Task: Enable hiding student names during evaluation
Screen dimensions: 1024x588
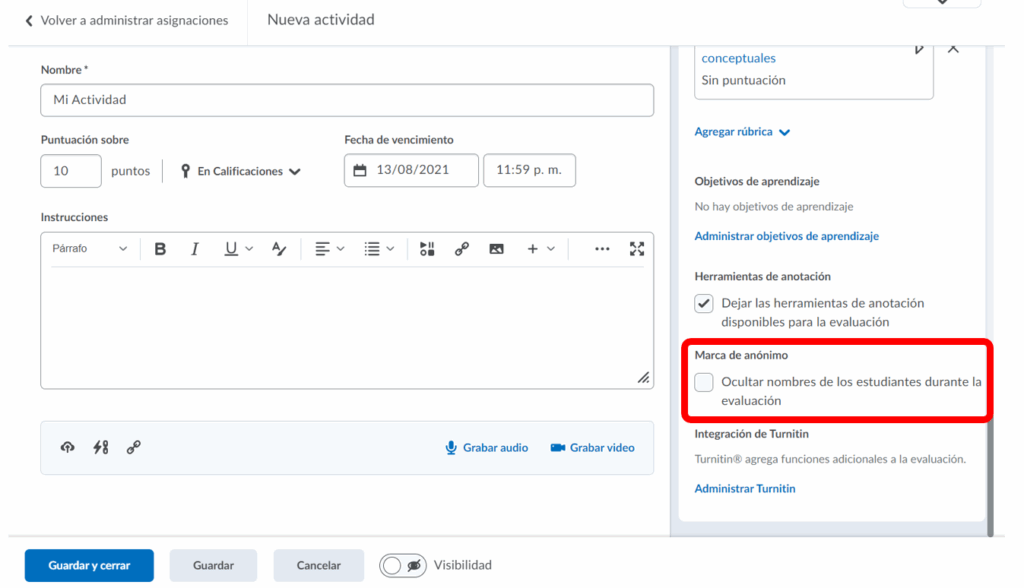Action: click(x=704, y=382)
